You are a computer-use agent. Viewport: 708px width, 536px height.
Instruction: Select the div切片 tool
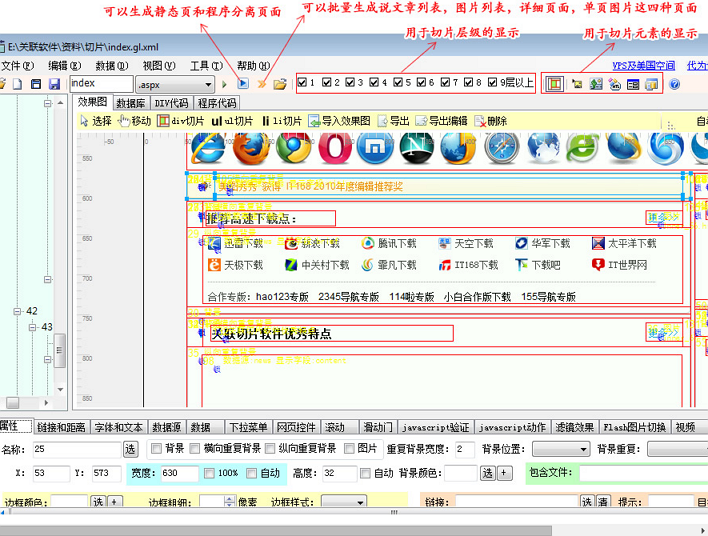coord(181,121)
